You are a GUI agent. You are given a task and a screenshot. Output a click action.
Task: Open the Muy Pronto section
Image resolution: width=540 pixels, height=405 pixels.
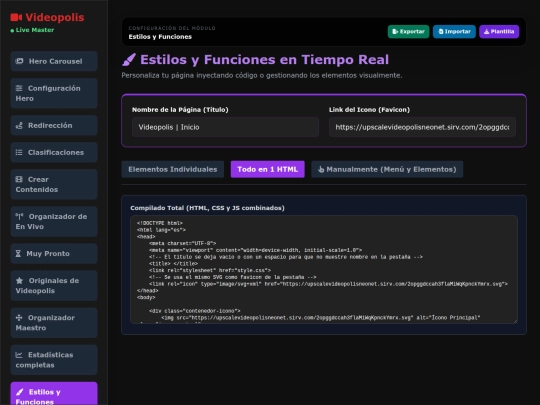[x=54, y=253]
